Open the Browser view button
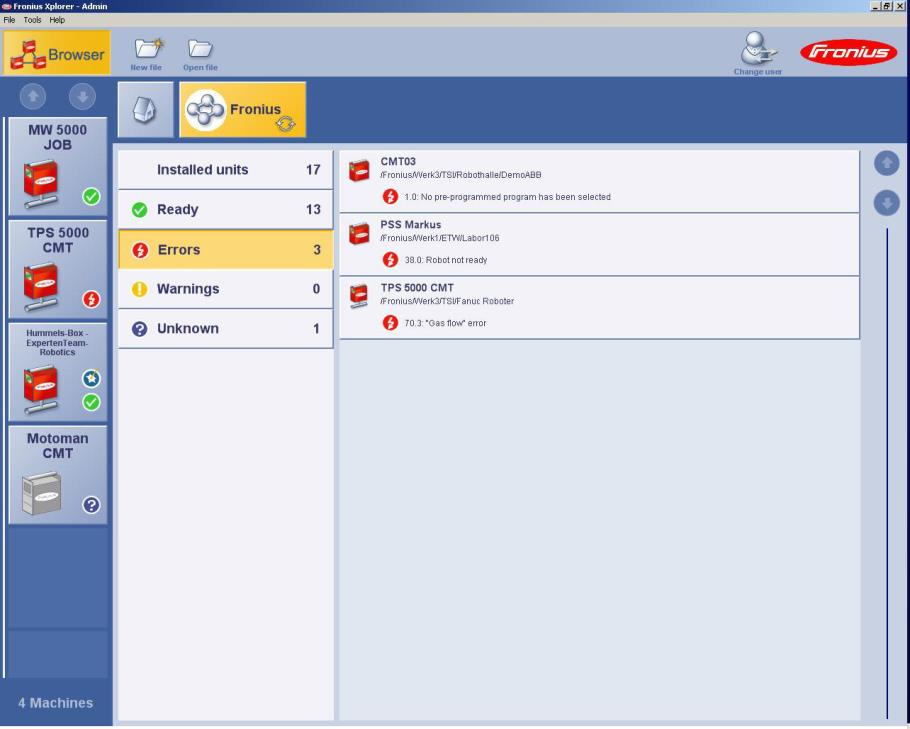The width and height of the screenshot is (910, 729). (x=57, y=53)
